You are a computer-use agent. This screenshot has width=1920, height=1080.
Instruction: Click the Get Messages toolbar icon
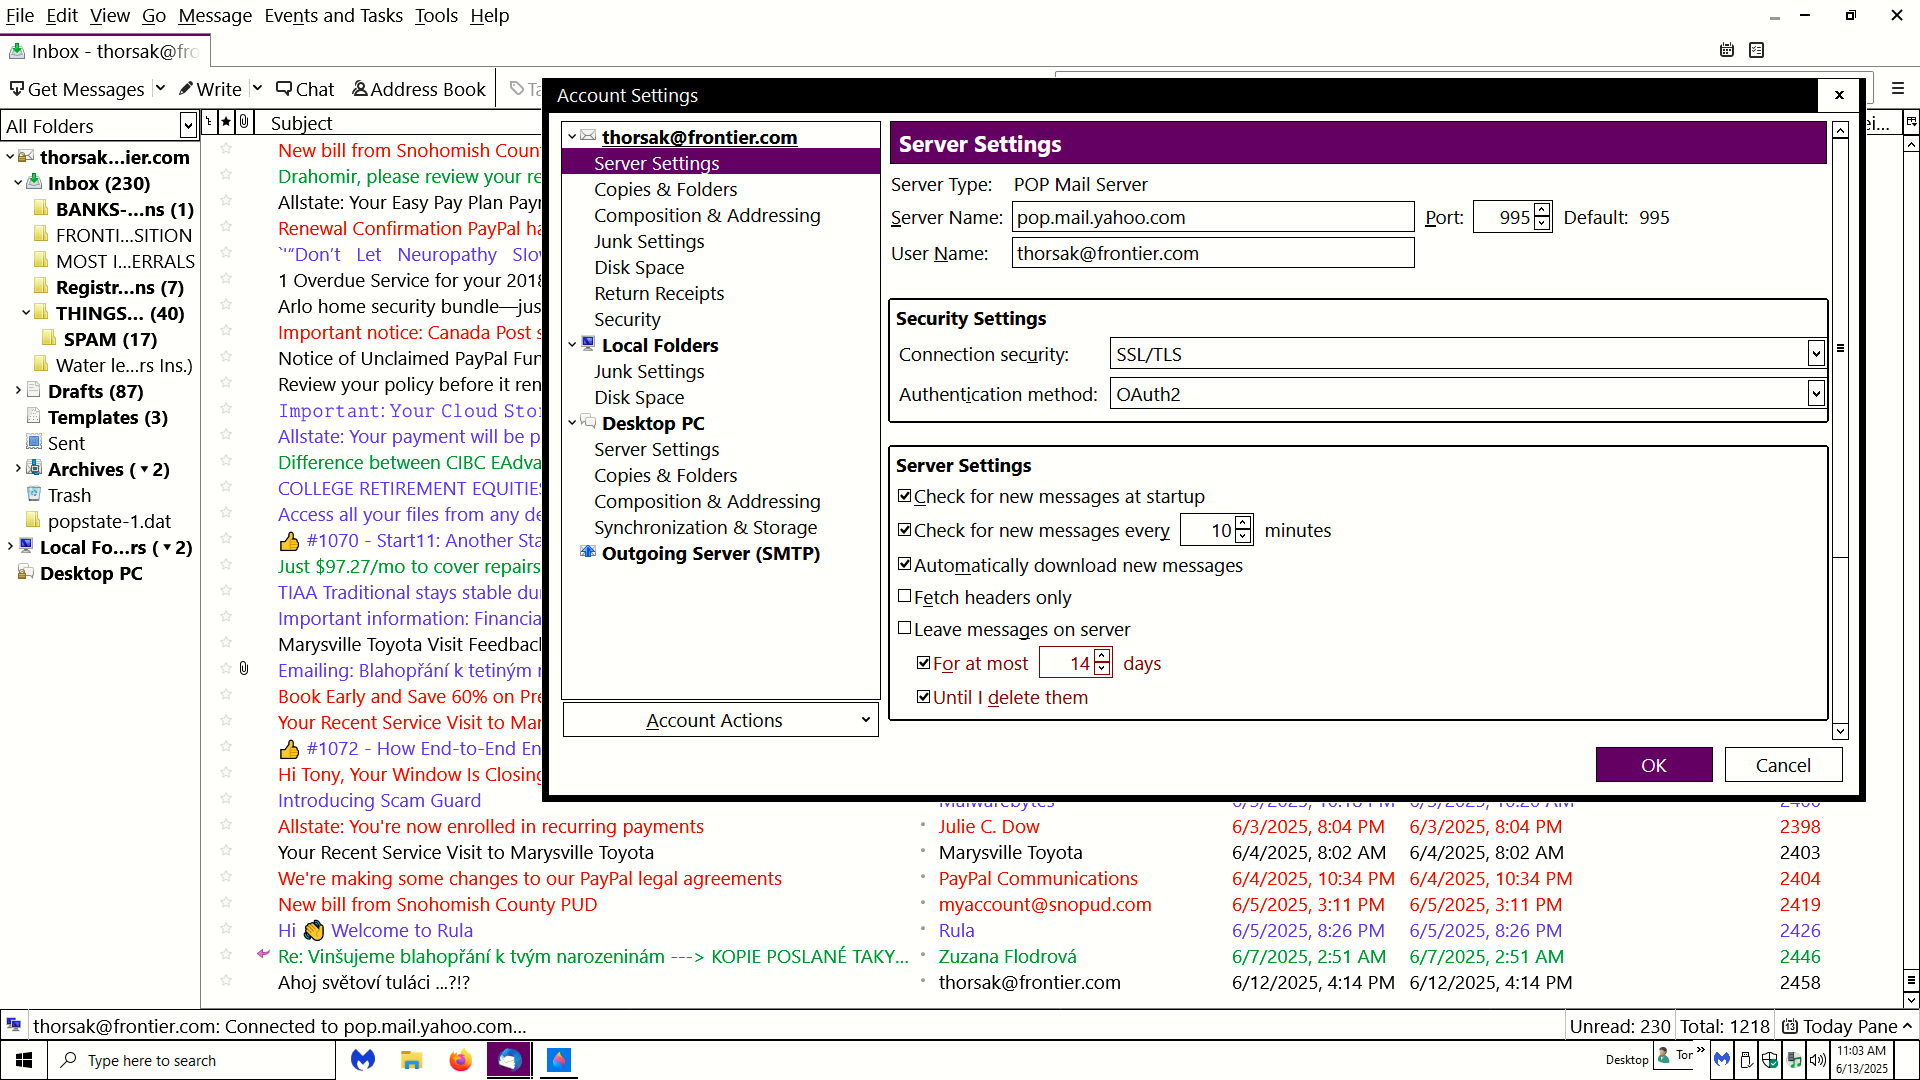coord(17,89)
